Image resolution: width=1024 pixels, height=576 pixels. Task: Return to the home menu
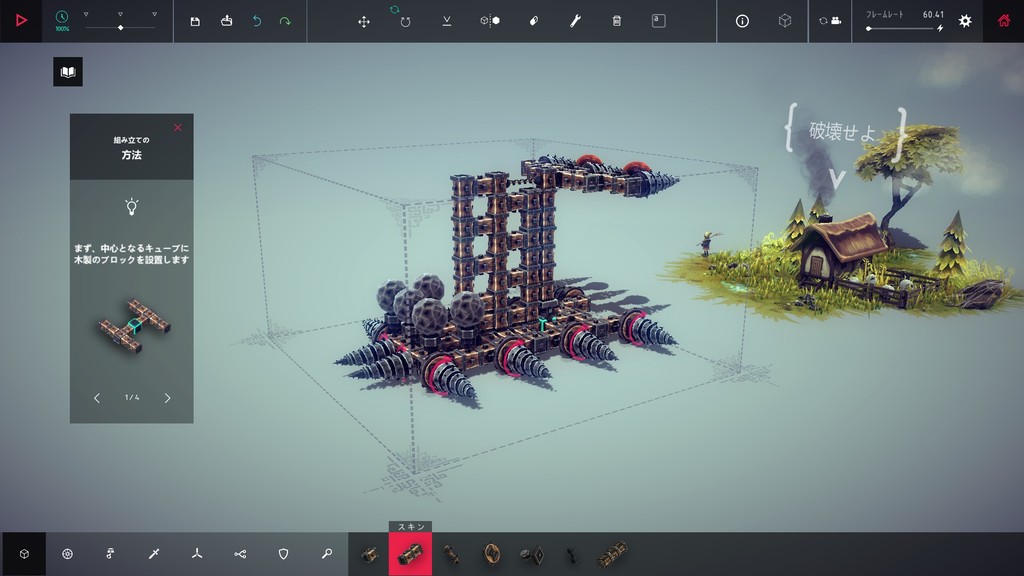point(1003,21)
